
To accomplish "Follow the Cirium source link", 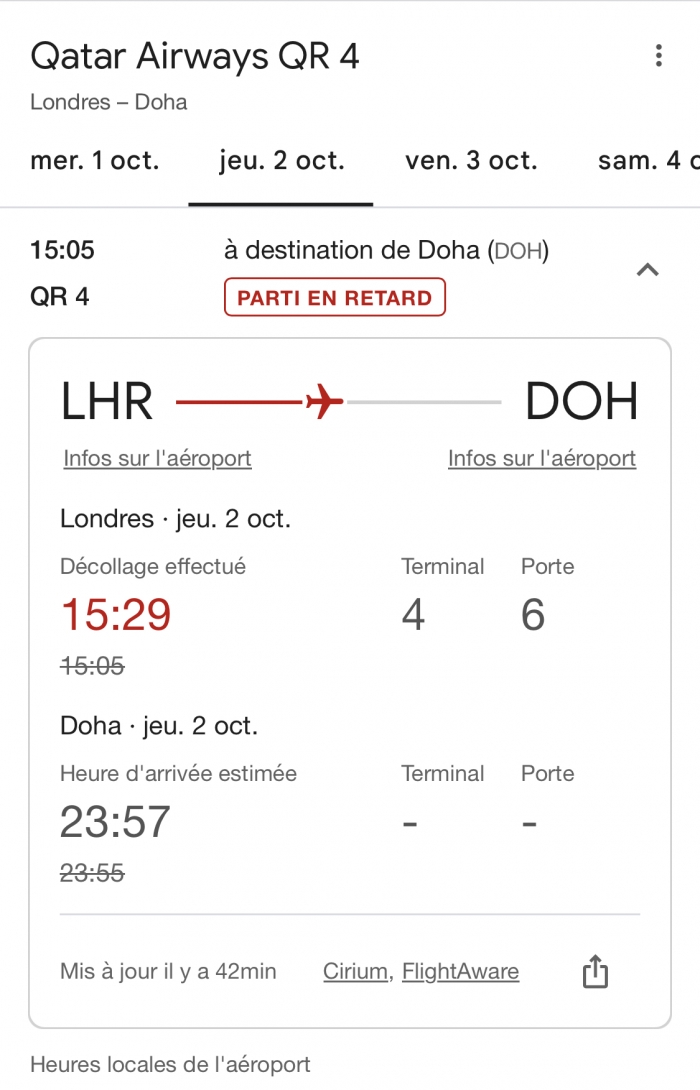I will pos(357,971).
